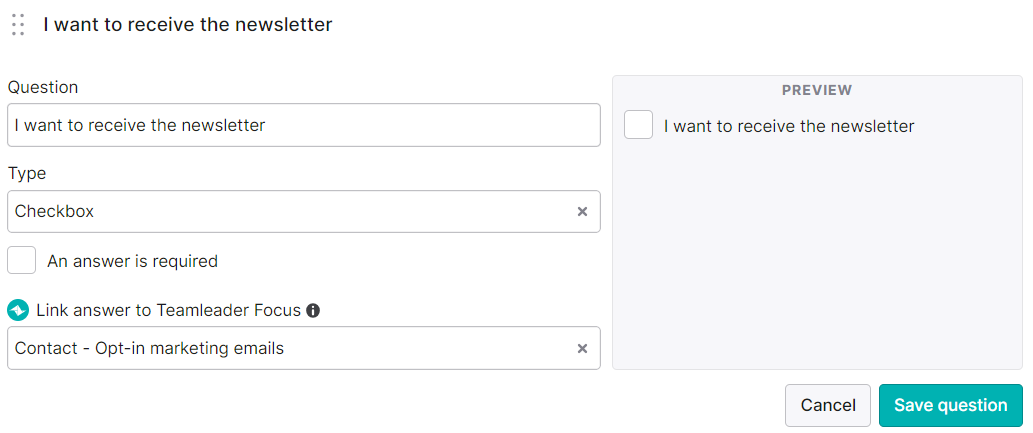This screenshot has width=1033, height=433.
Task: Click the Question field label
Action: pos(43,87)
